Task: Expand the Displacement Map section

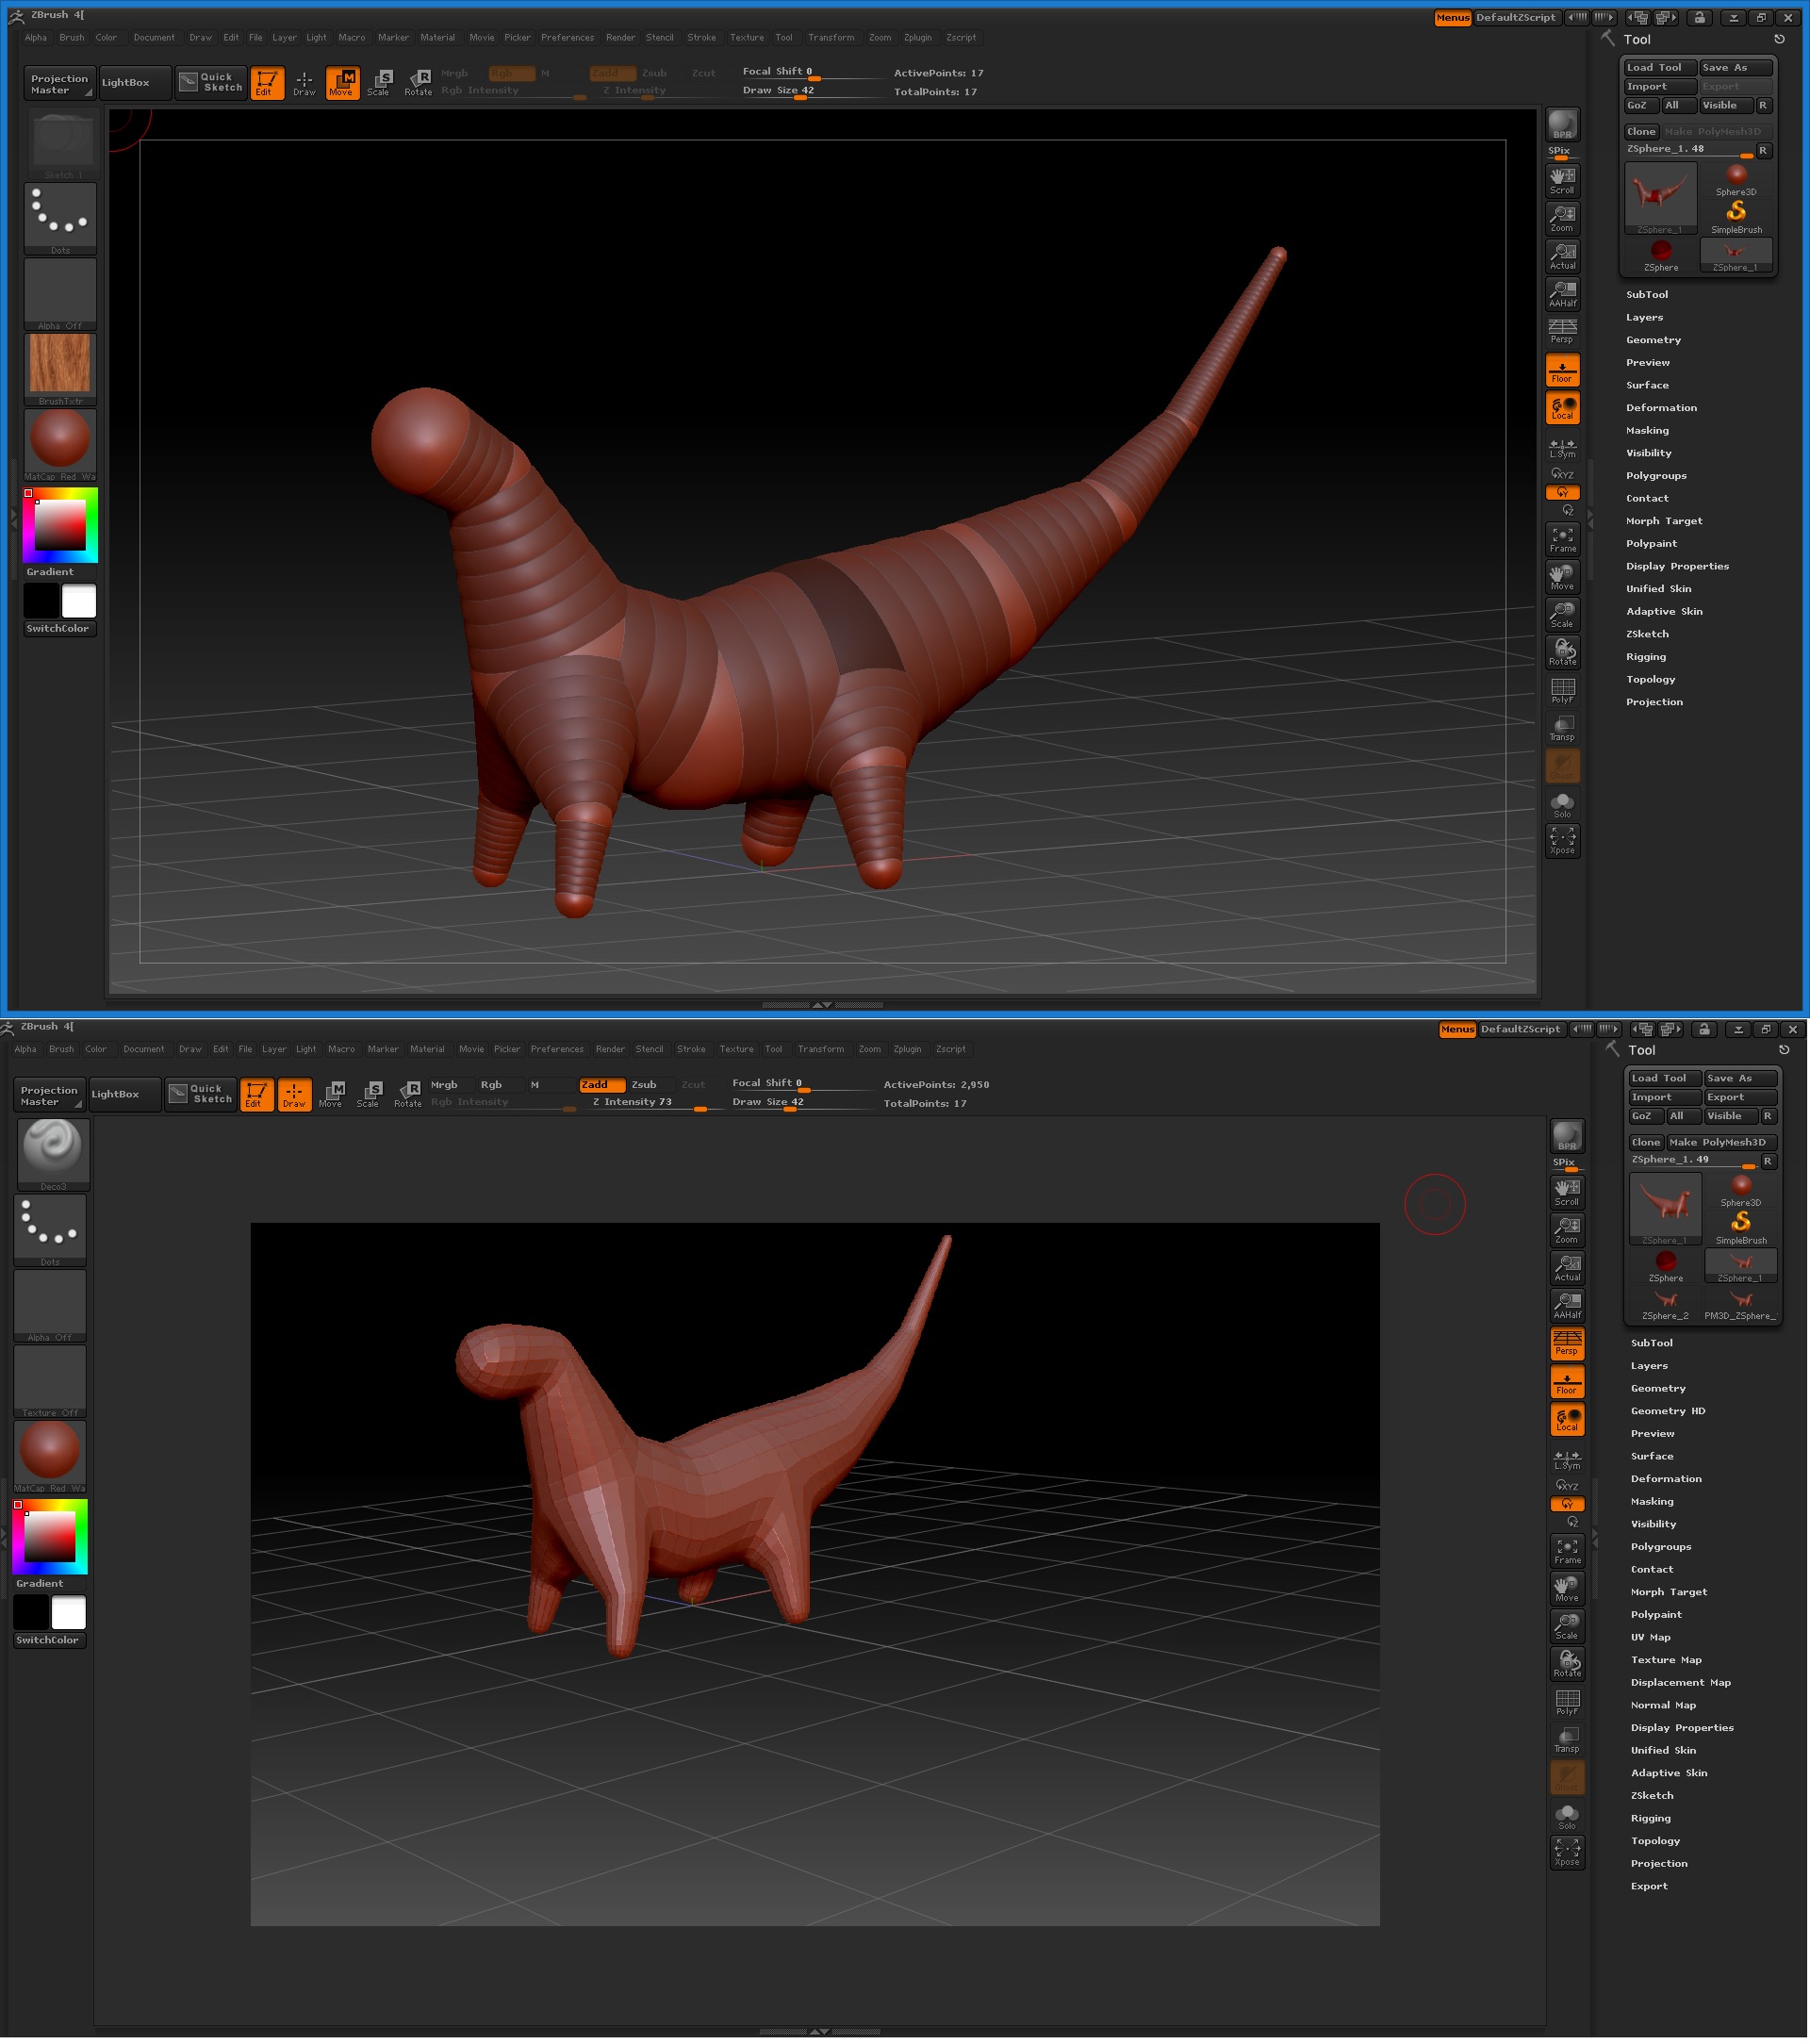Action: point(1680,1682)
